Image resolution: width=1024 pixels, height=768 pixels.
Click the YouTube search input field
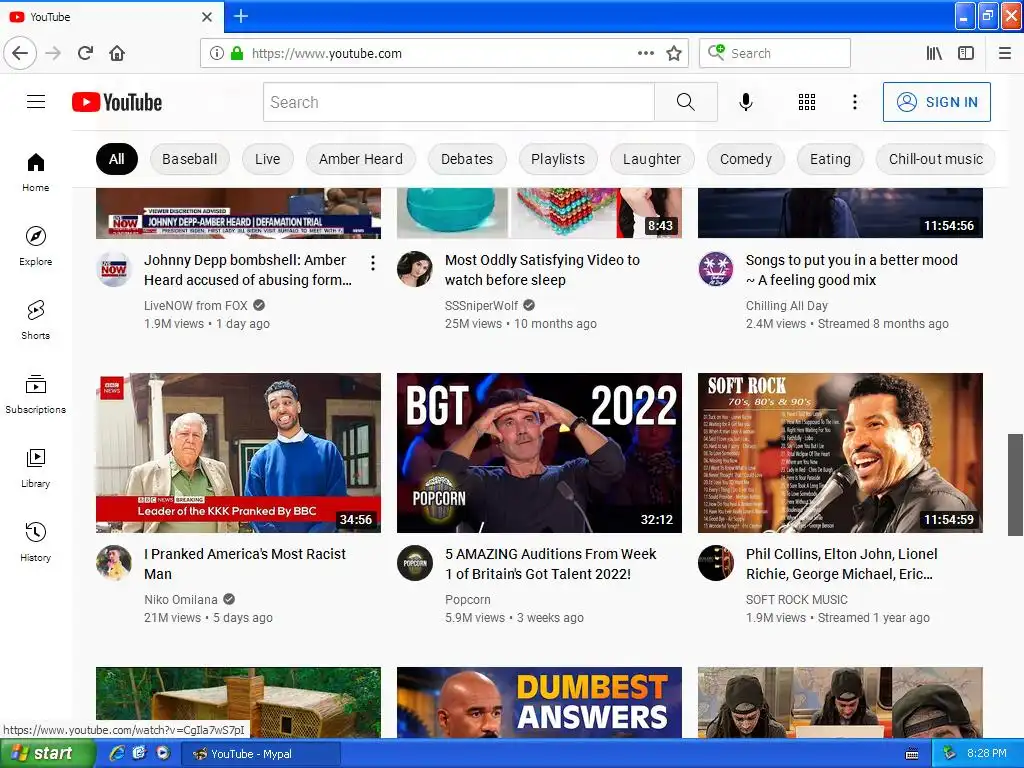(459, 102)
